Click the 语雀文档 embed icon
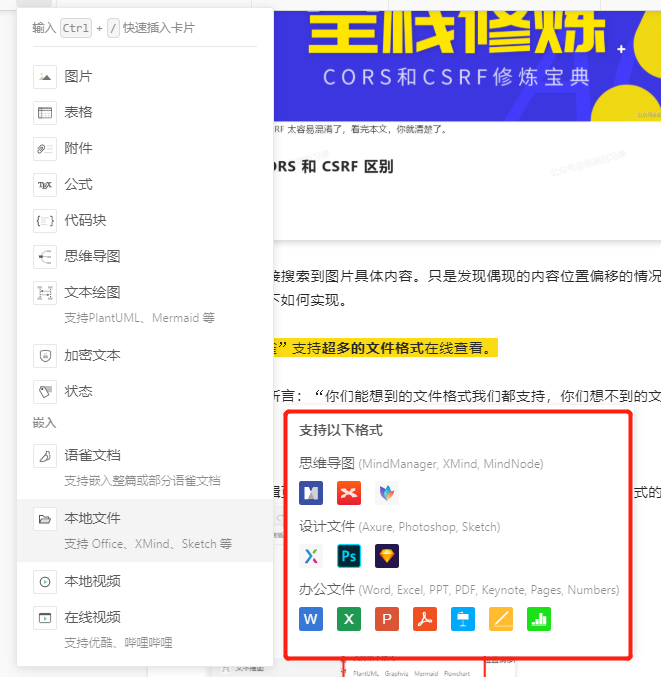Screen dimensions: 661x677 tap(45, 456)
